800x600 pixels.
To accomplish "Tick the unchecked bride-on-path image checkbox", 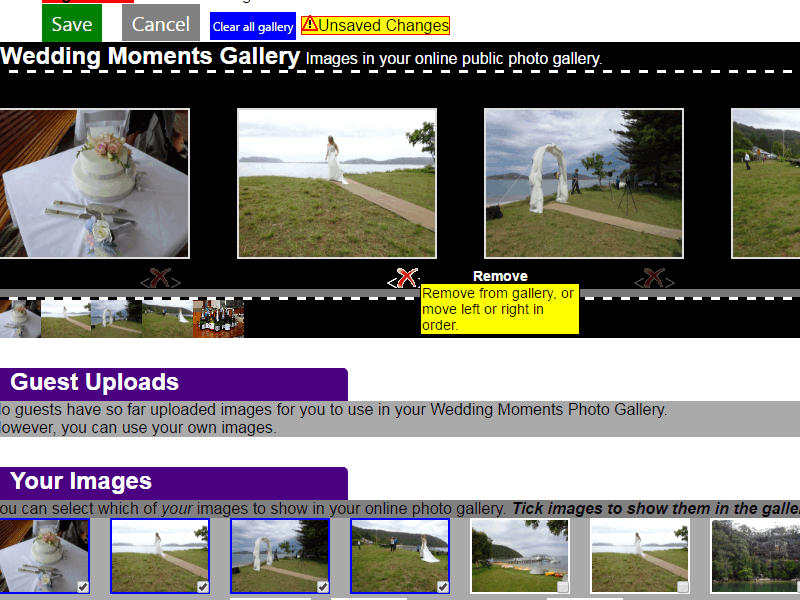I will pos(682,587).
